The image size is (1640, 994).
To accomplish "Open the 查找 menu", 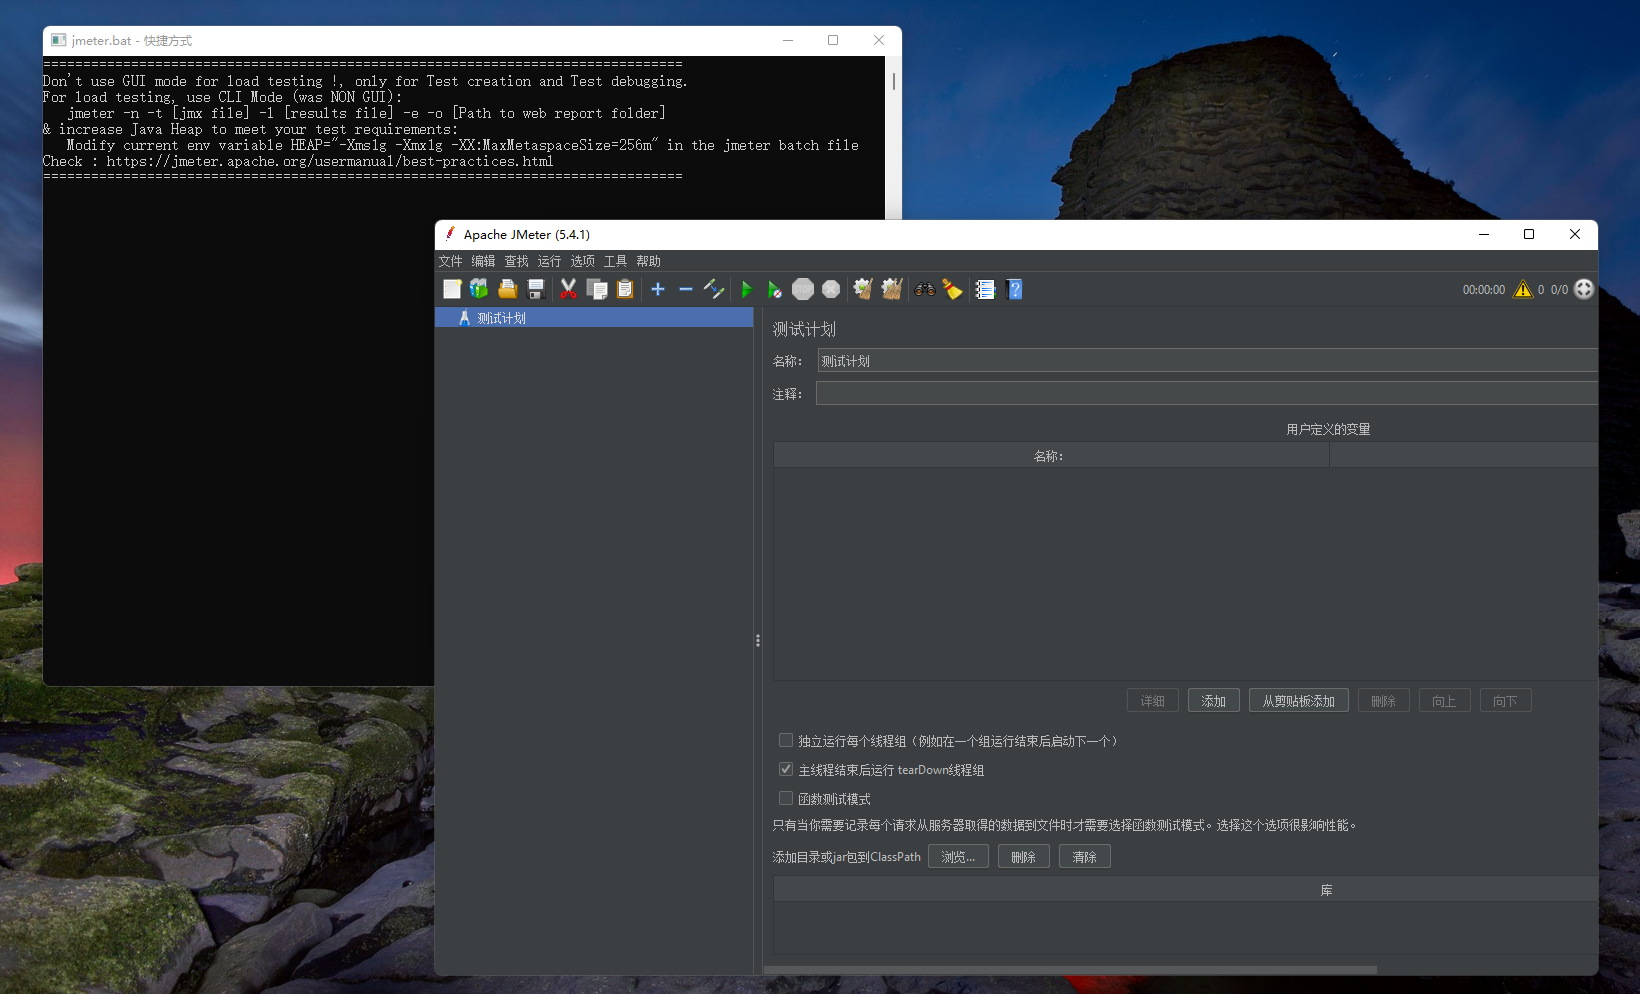I will [516, 261].
